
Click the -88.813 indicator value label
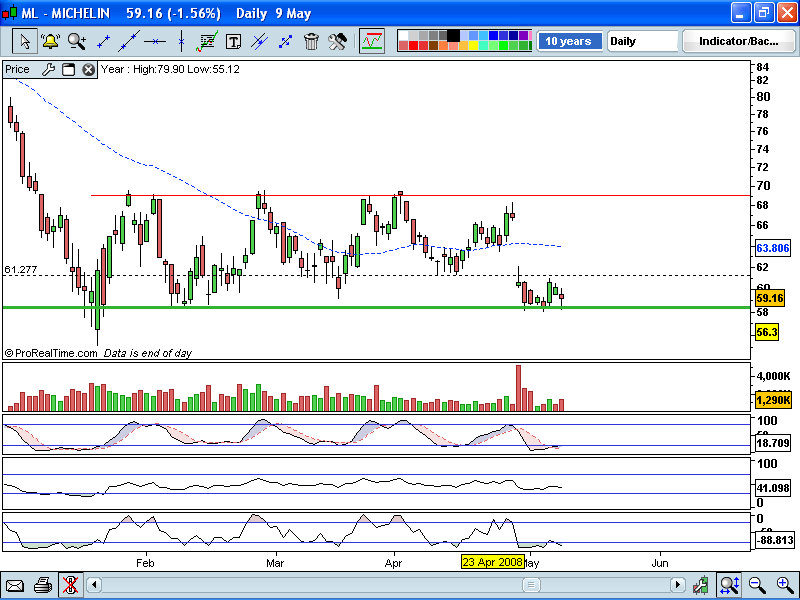pyautogui.click(x=774, y=540)
